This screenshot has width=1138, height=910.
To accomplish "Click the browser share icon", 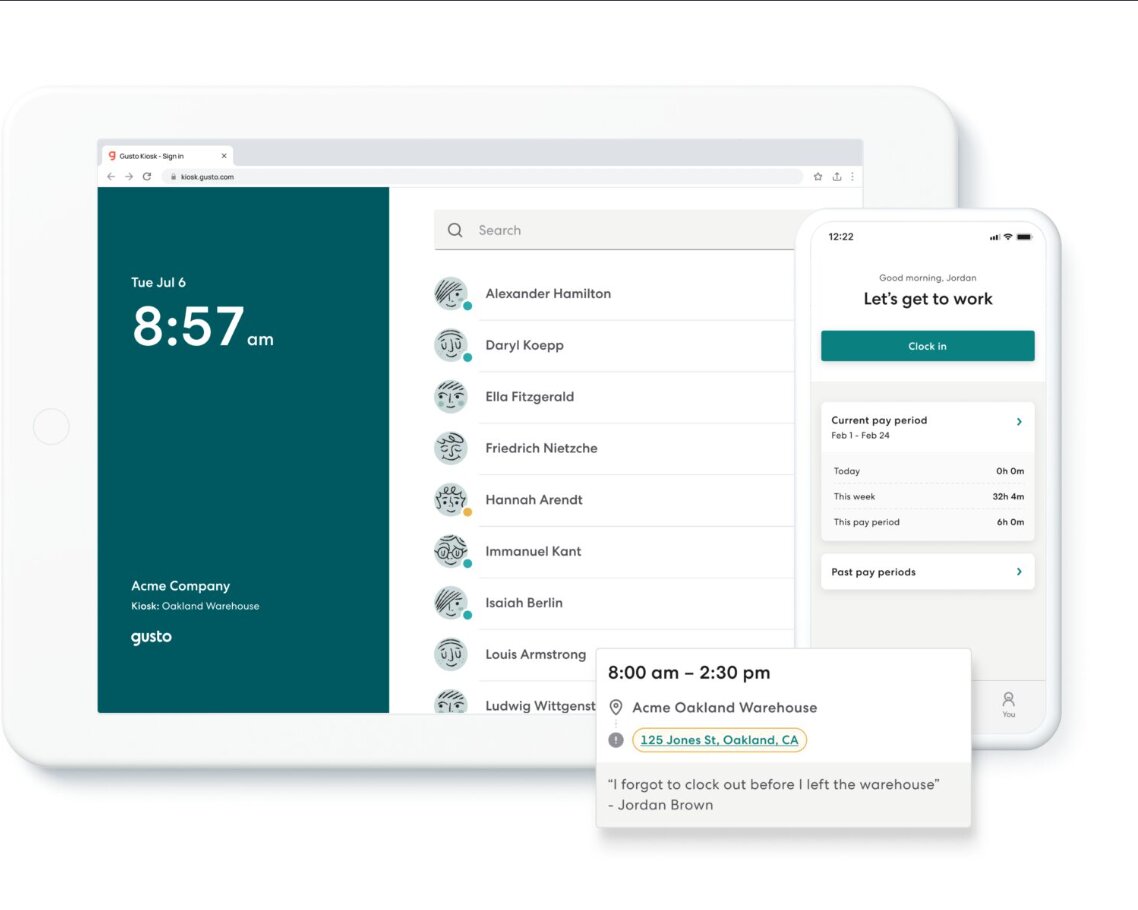I will pos(836,177).
